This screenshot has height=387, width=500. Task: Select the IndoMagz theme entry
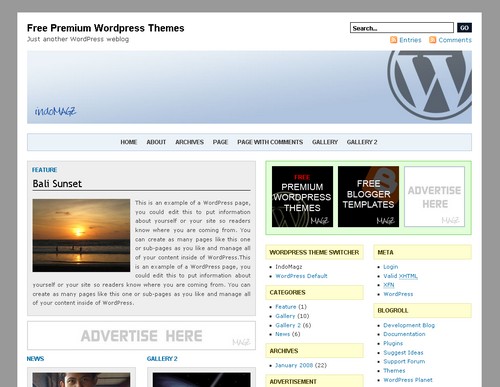point(289,267)
